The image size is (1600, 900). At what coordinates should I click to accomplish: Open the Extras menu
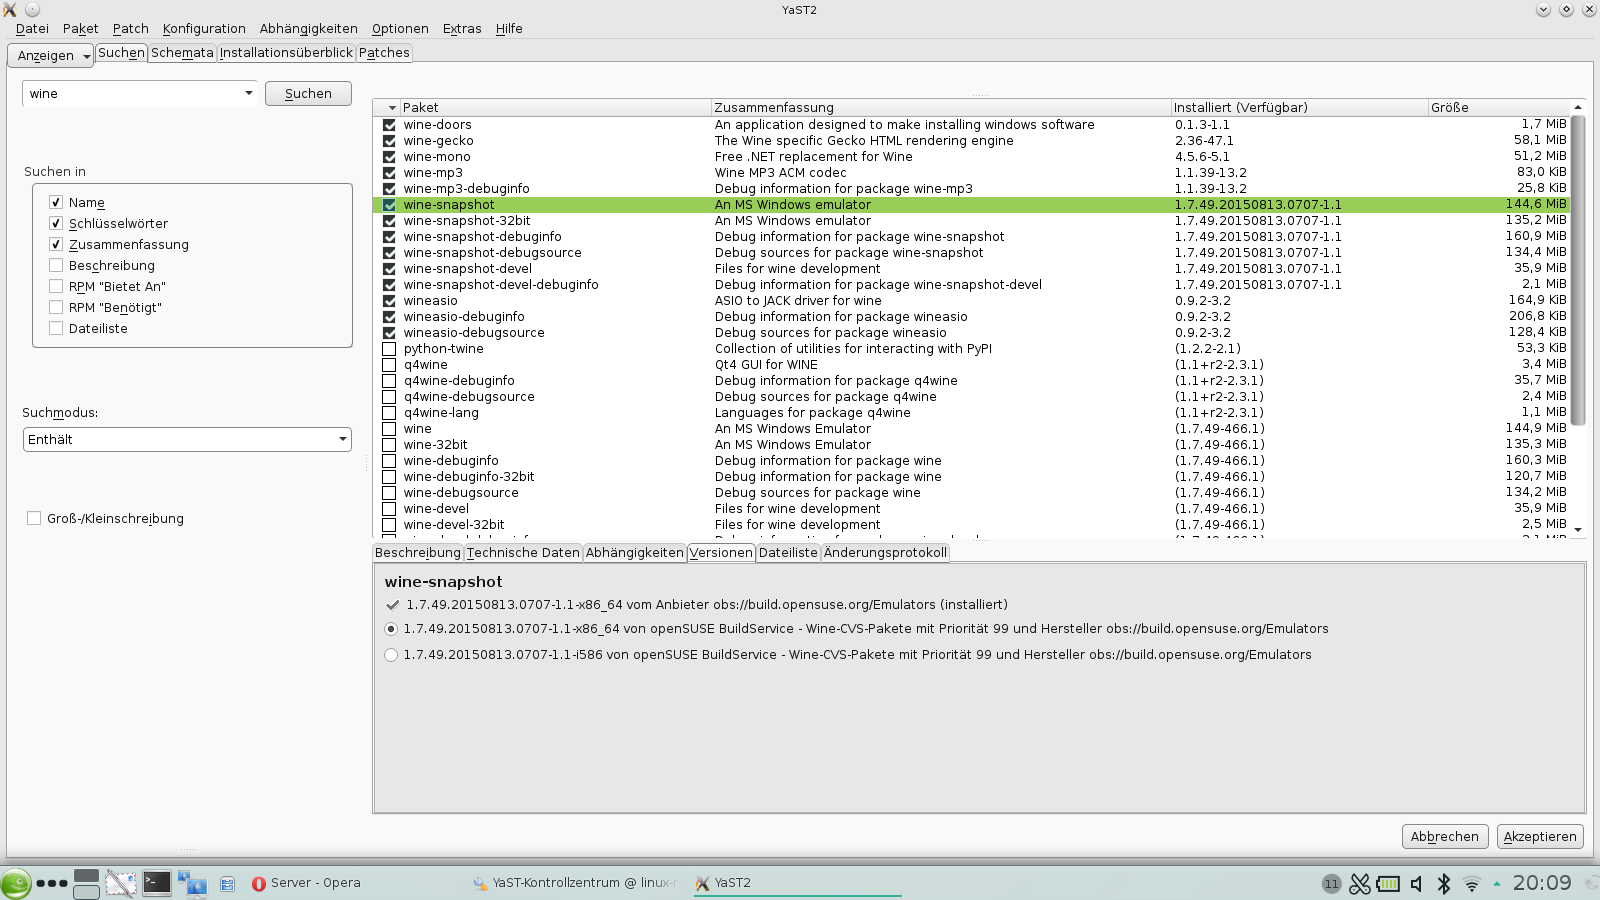tap(462, 28)
